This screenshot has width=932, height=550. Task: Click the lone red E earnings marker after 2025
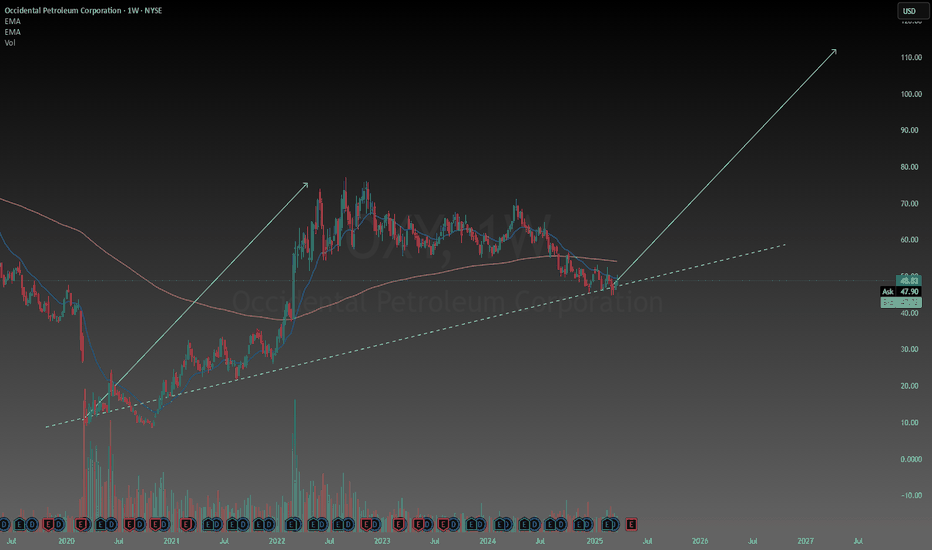[x=631, y=524]
